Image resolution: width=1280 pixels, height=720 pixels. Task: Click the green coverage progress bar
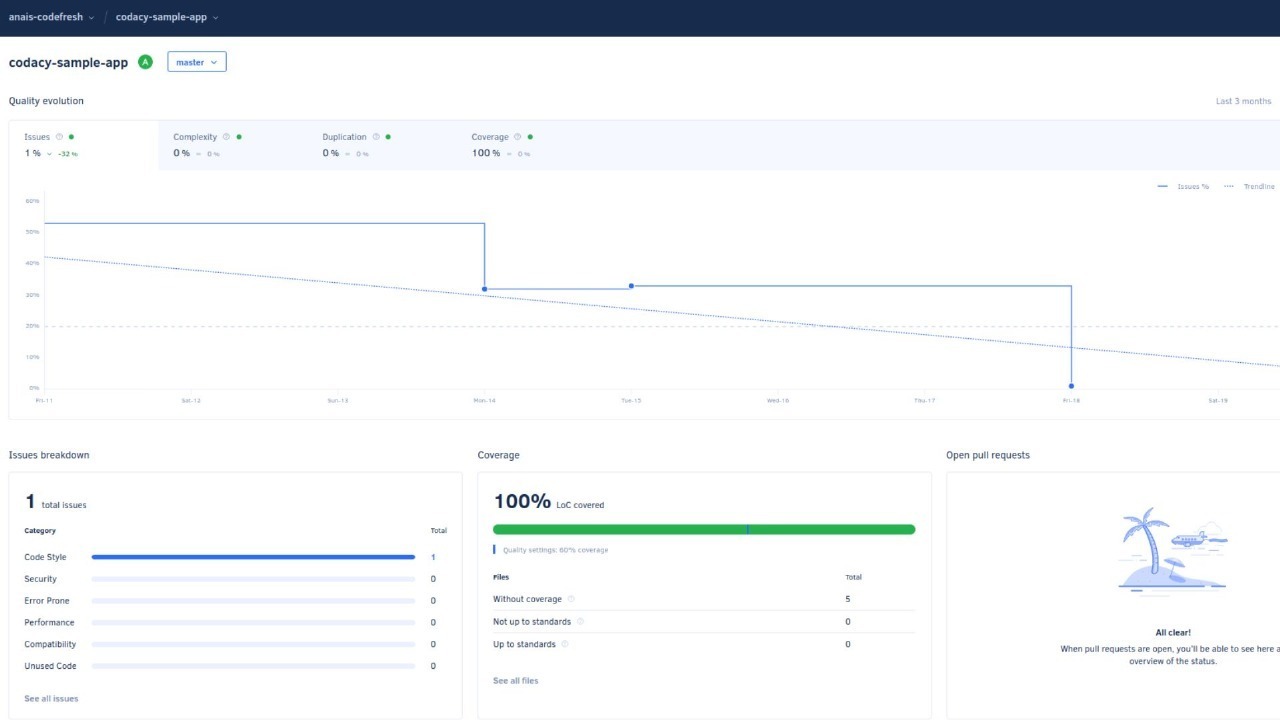point(704,529)
